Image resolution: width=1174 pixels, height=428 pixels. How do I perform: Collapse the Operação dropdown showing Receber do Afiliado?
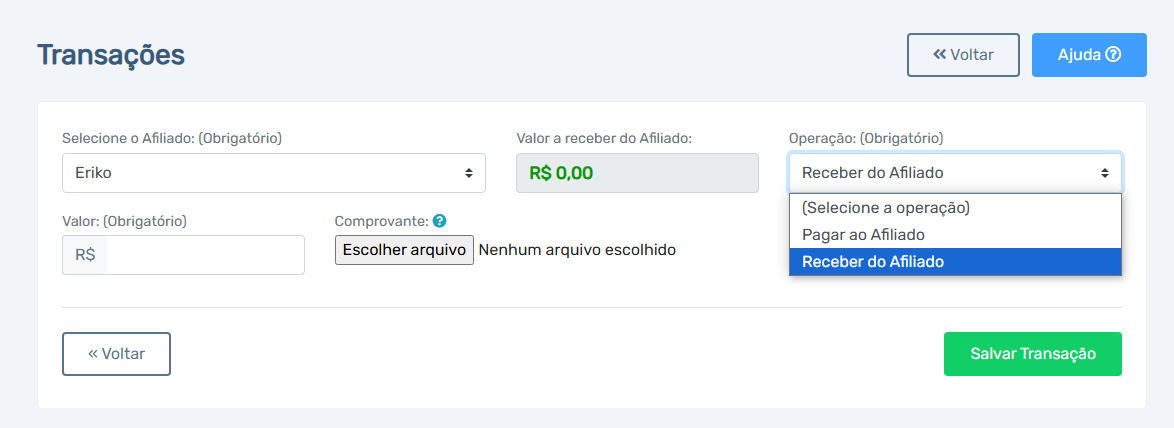[x=955, y=173]
